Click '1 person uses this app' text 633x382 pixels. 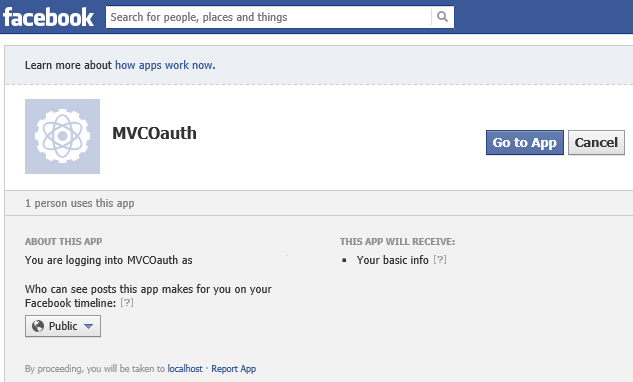coord(80,203)
